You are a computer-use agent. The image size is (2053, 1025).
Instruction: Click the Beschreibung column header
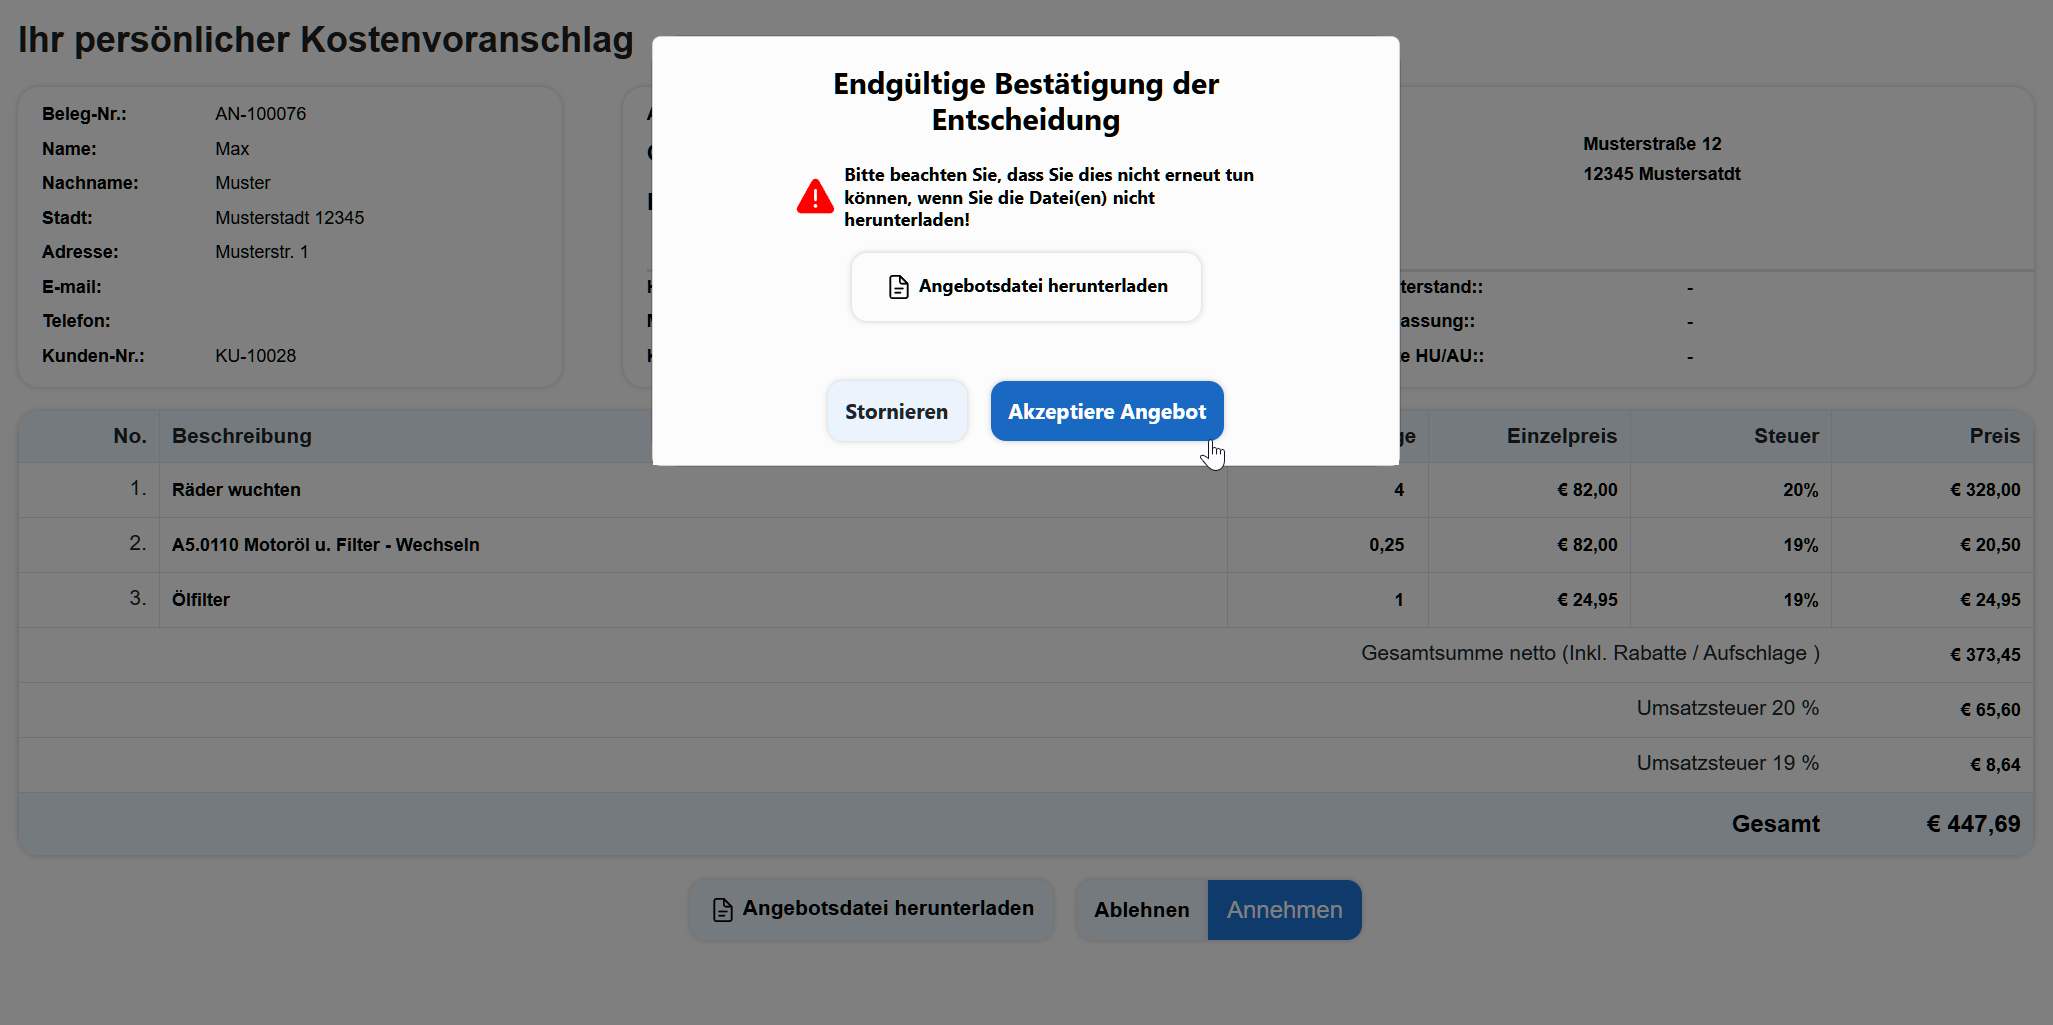(x=242, y=436)
